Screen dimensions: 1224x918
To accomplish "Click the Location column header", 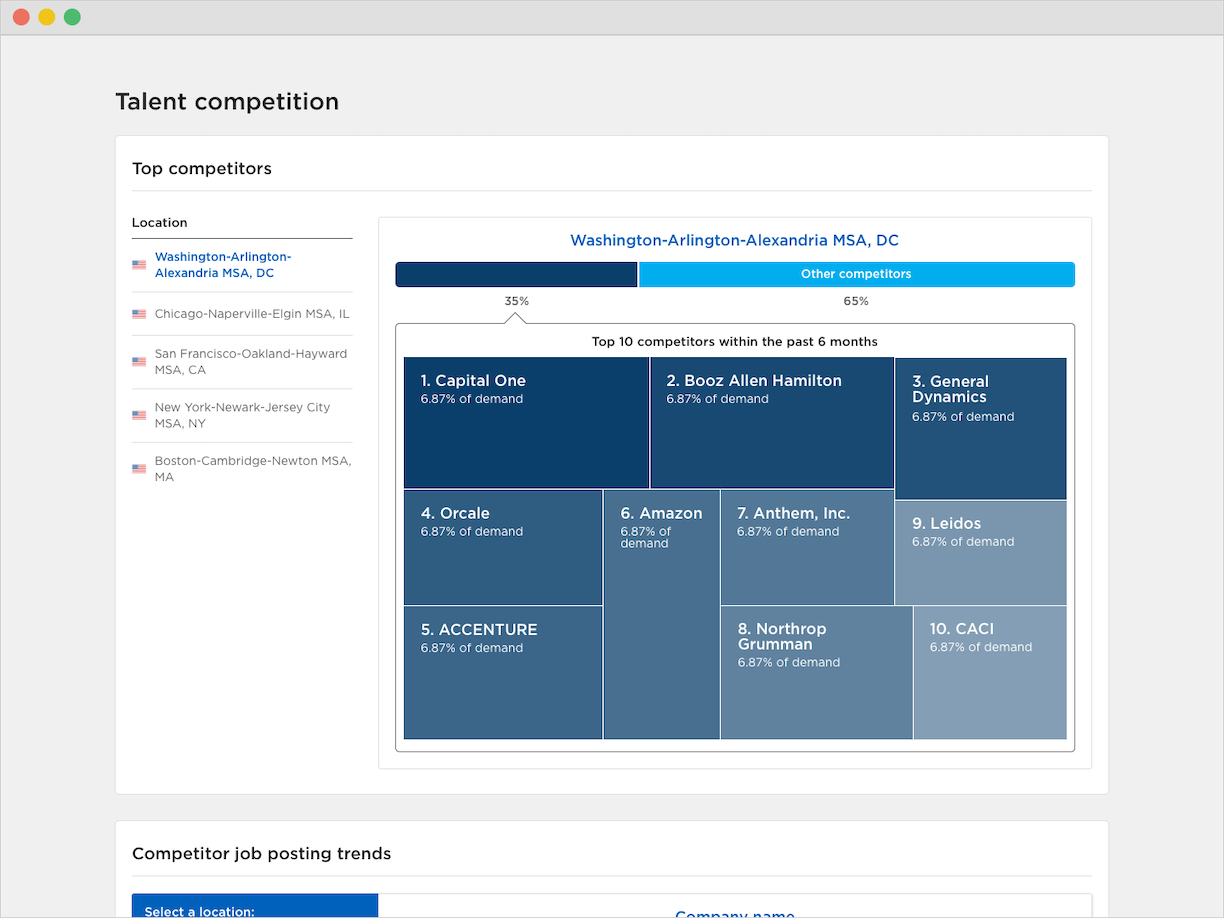I will 160,223.
